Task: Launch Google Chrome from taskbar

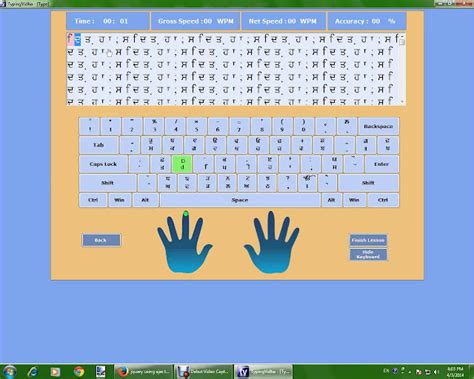Action: (x=79, y=371)
